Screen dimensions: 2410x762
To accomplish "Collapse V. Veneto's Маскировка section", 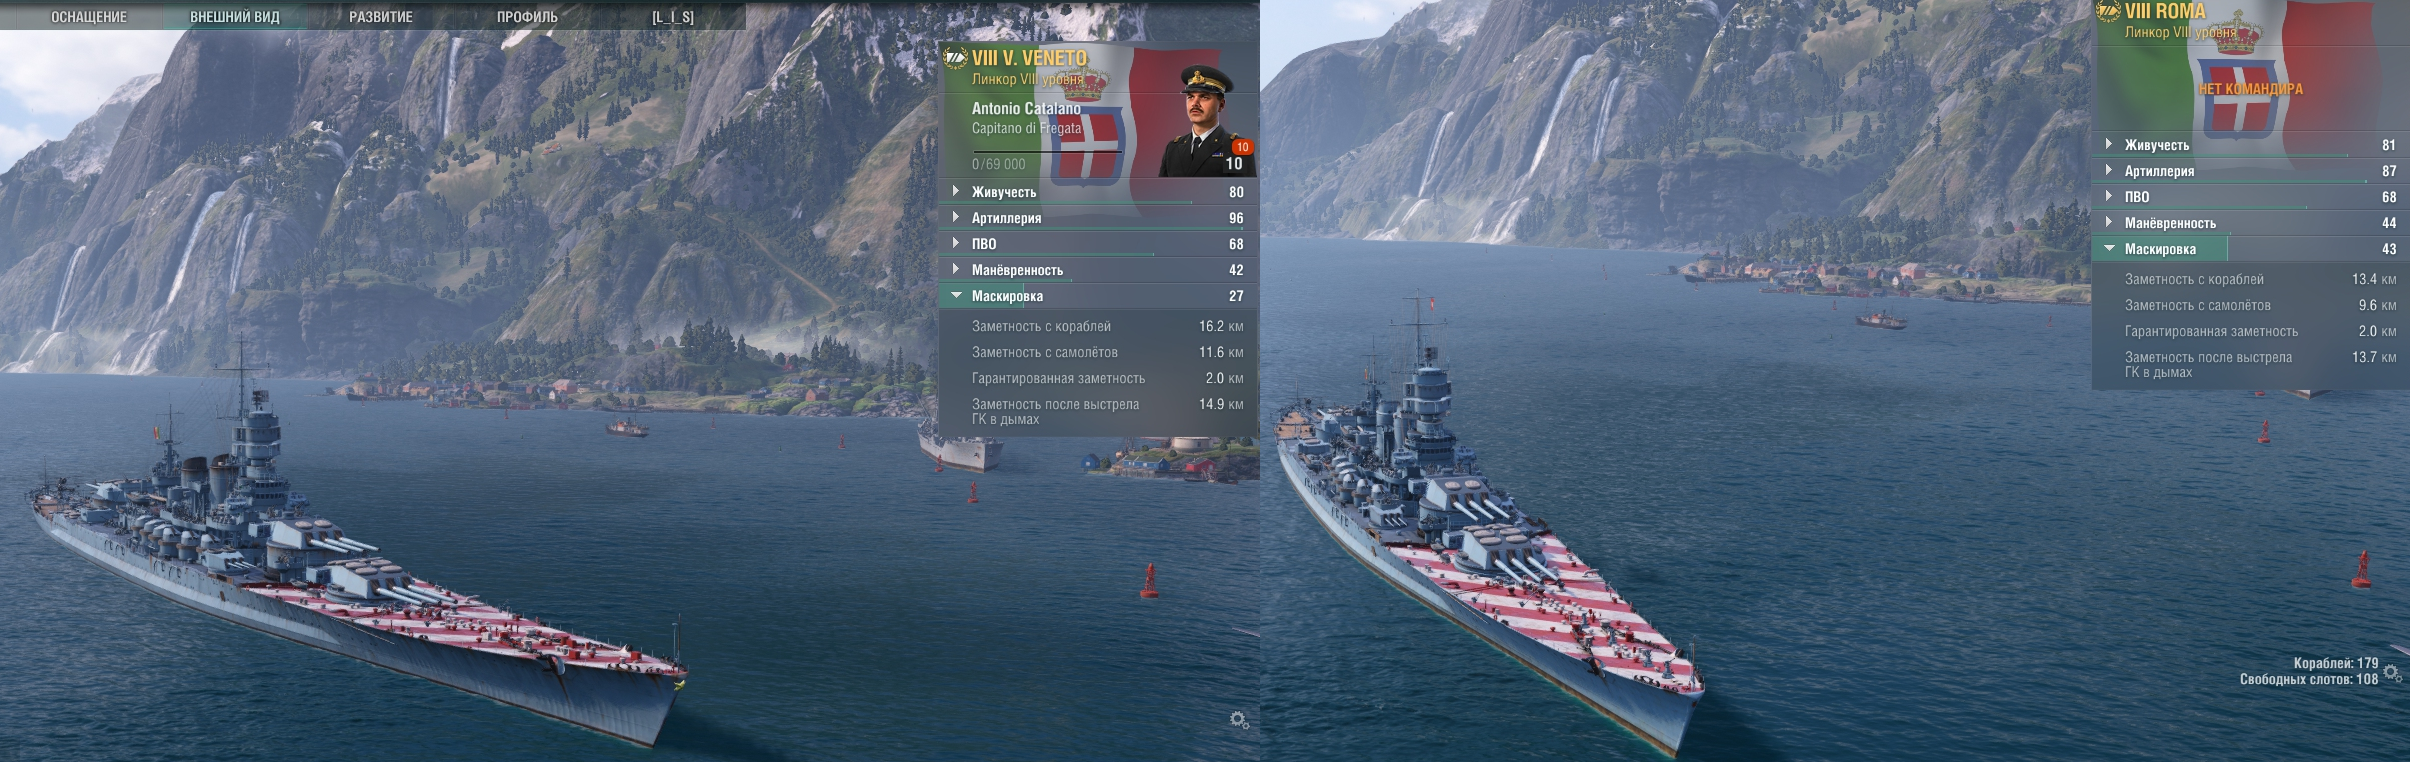I will 1098,296.
